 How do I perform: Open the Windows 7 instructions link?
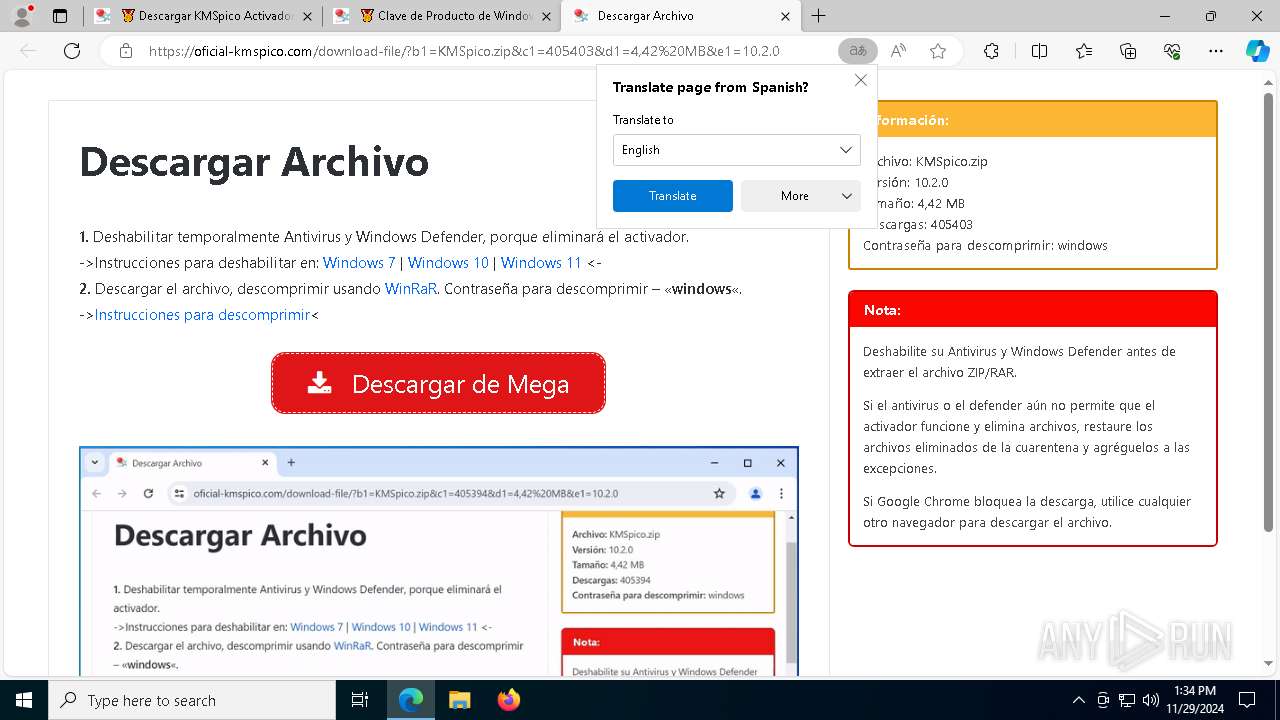click(x=359, y=263)
